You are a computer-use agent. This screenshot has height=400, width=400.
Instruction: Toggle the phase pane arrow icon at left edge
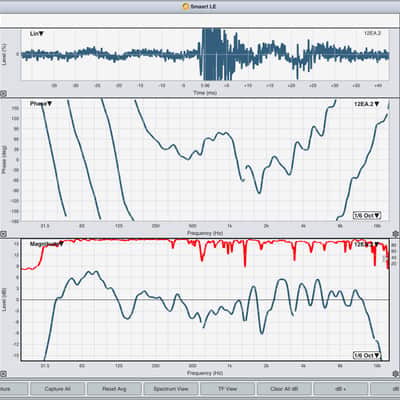3,234
